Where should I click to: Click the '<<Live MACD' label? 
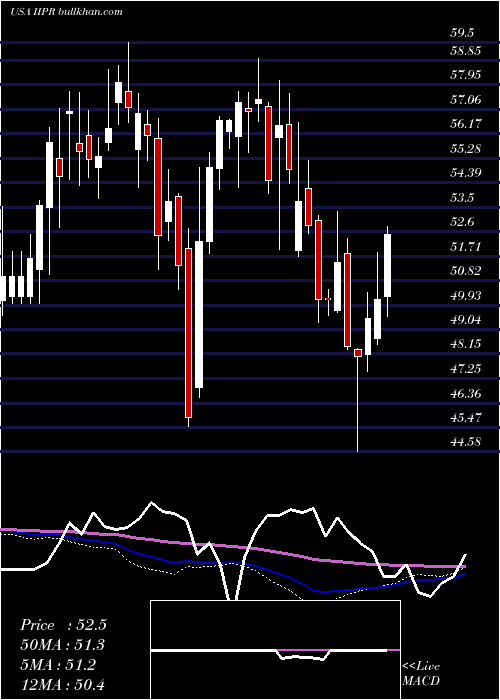[421, 674]
